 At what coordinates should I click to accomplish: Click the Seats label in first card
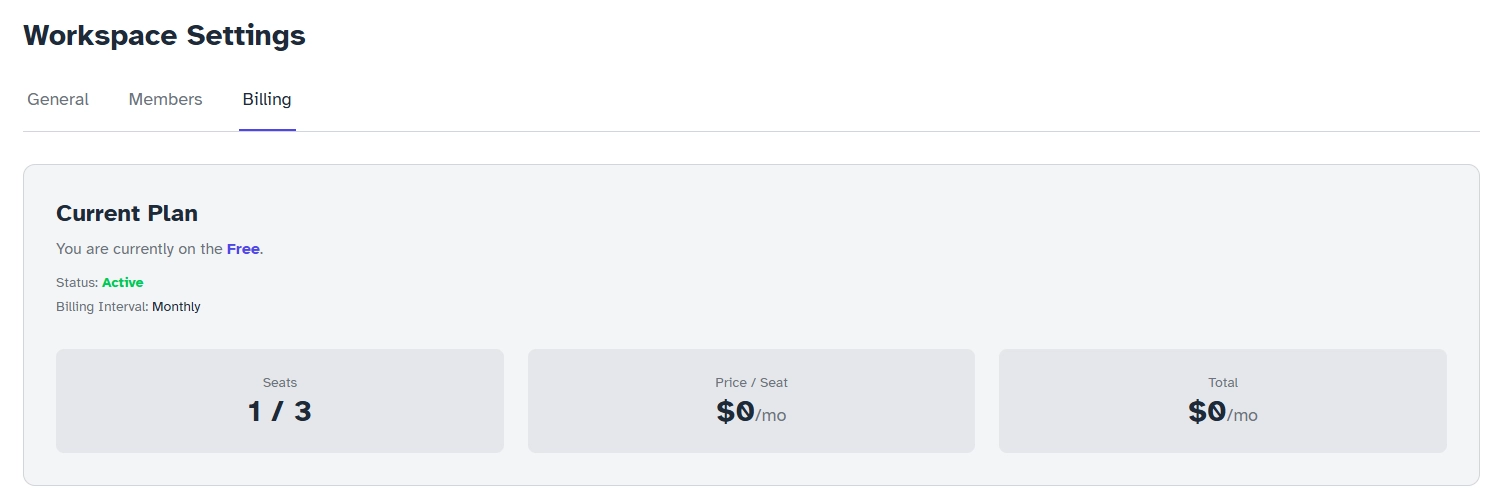[x=280, y=383]
